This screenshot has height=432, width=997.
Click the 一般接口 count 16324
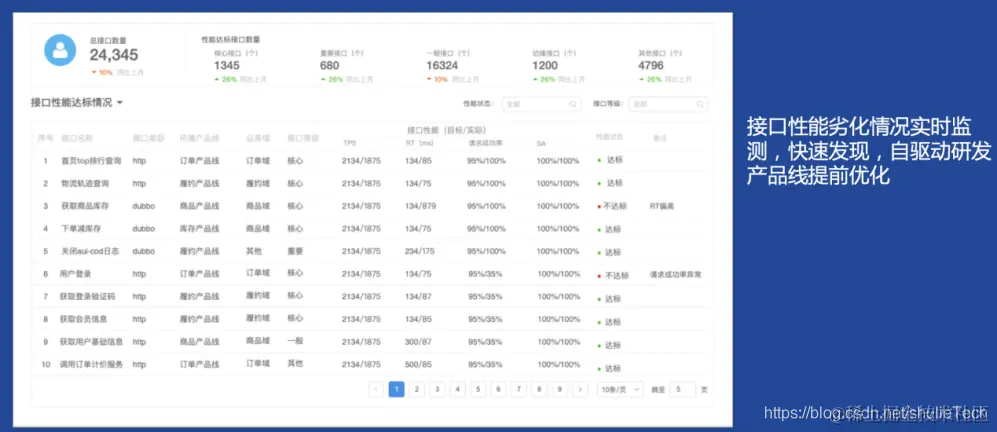(x=442, y=66)
